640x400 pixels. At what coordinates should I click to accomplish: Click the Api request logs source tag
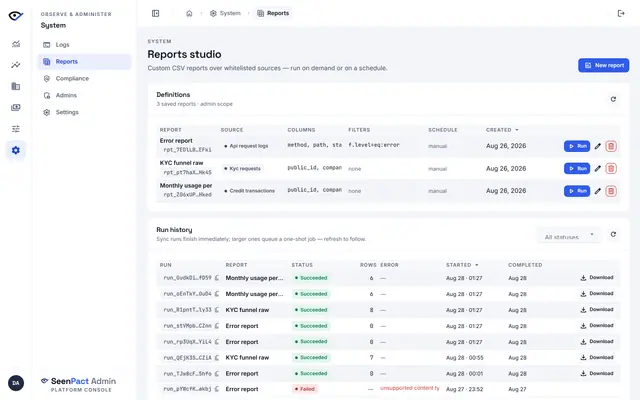coord(246,146)
